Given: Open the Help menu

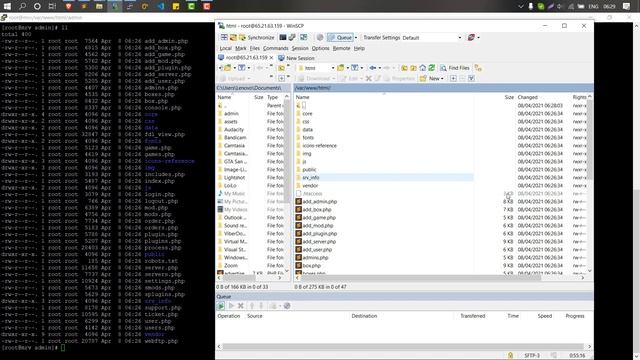Looking at the screenshot, I should (359, 48).
